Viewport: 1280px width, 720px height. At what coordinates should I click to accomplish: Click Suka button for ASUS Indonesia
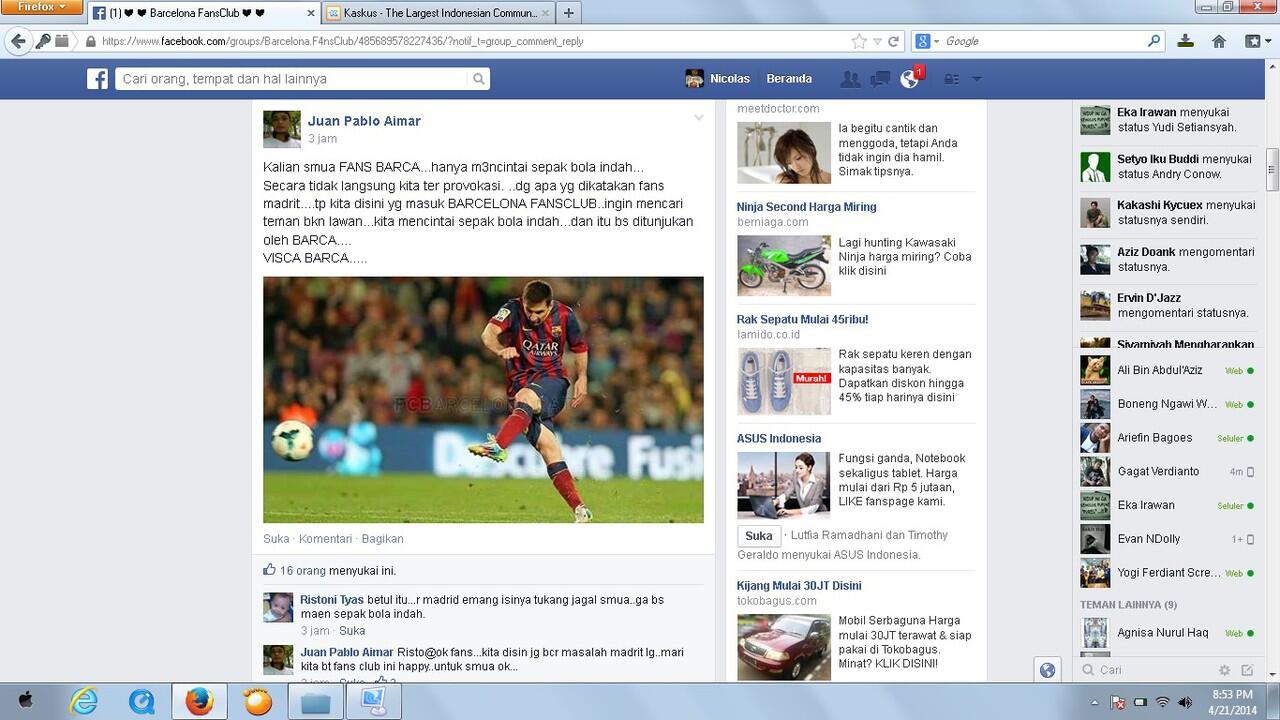click(759, 536)
